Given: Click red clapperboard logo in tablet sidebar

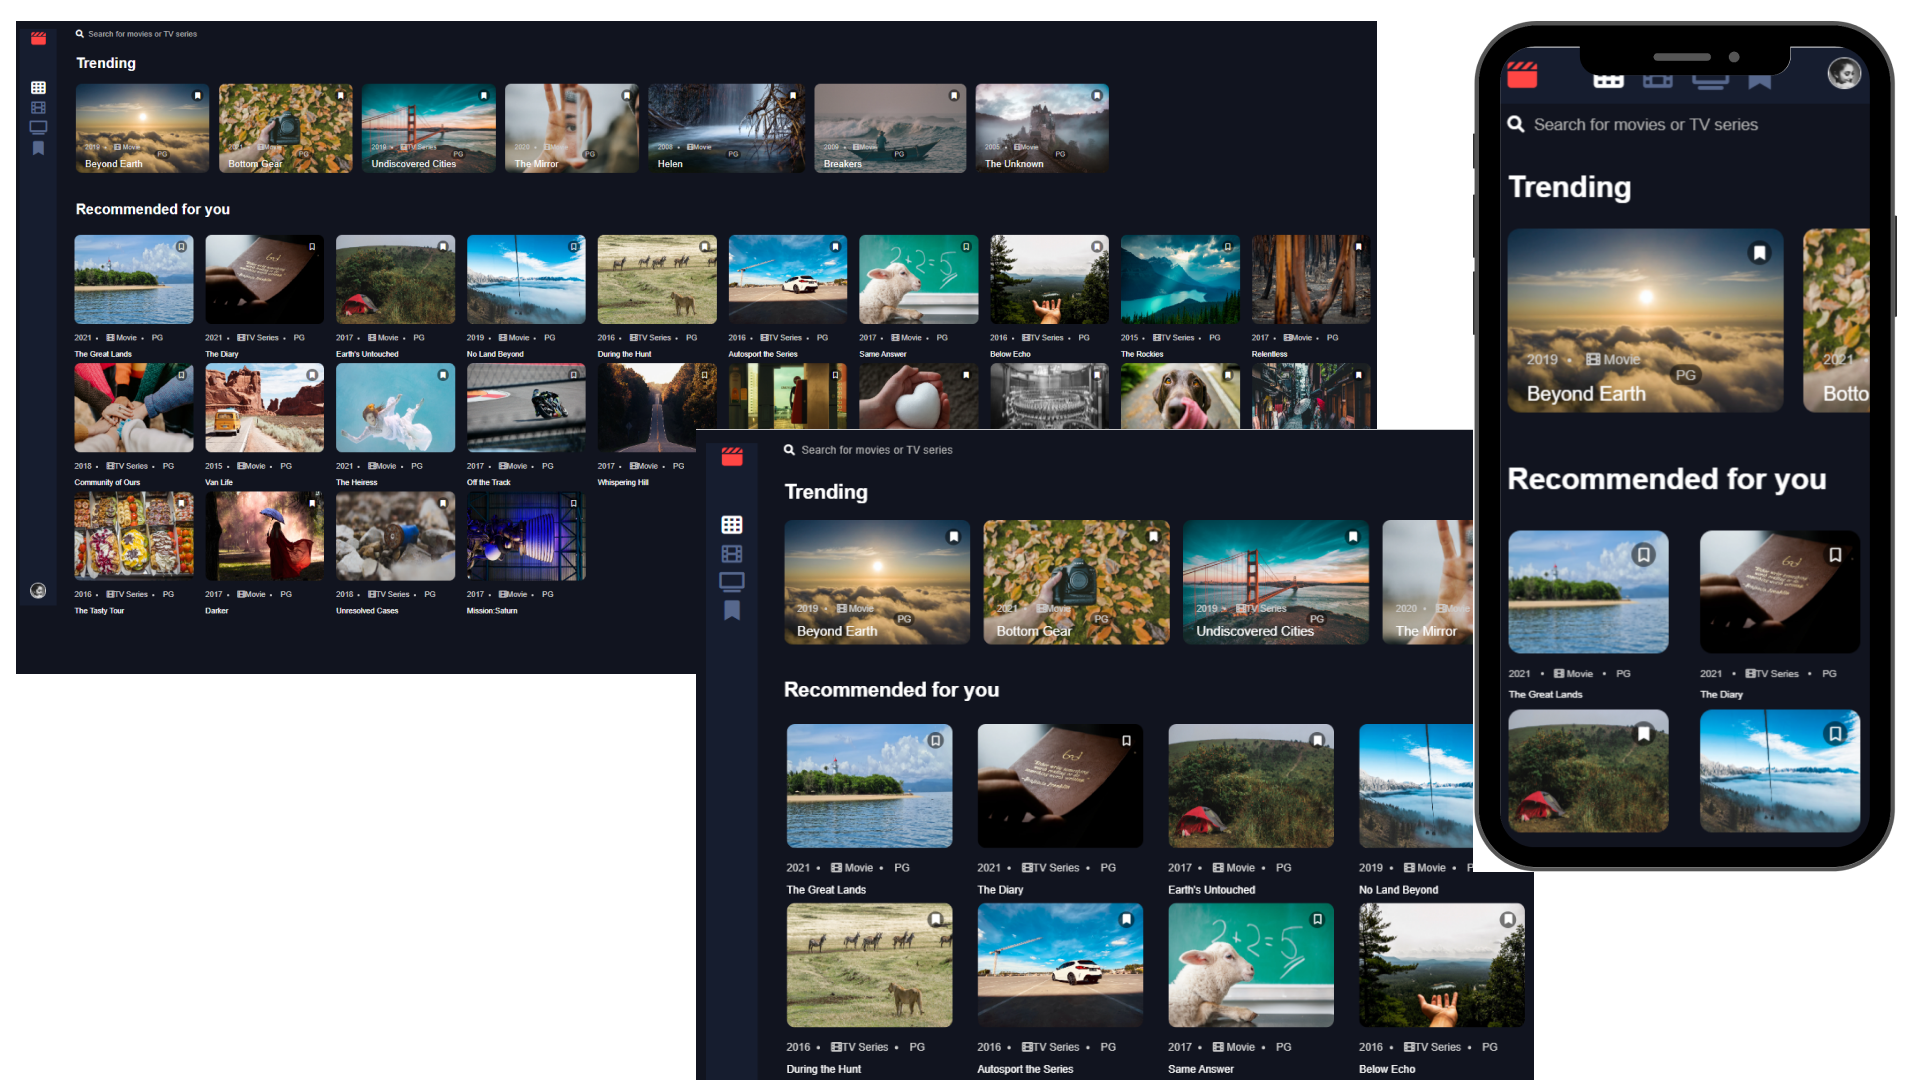Looking at the screenshot, I should click(732, 457).
